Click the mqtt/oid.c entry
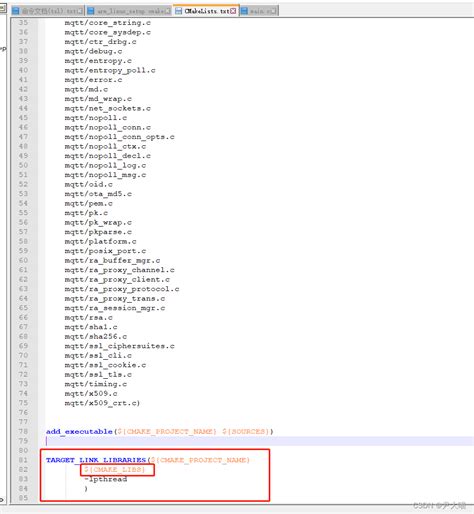Viewport: 474px width, 514px height. [x=88, y=184]
